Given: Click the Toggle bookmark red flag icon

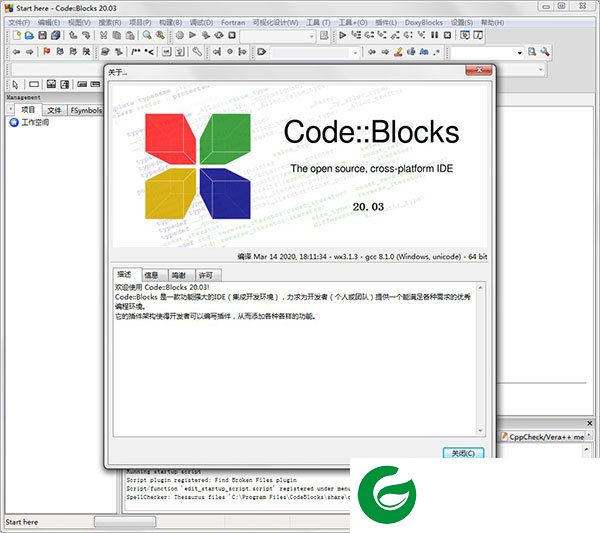Looking at the screenshot, I should (47, 52).
